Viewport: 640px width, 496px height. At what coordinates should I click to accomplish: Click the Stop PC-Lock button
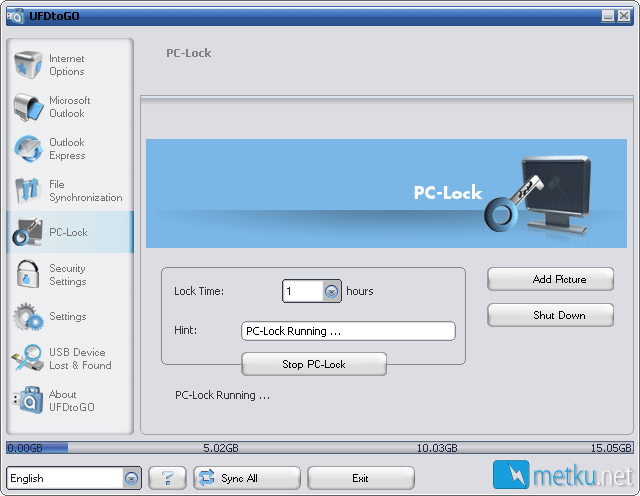[314, 364]
